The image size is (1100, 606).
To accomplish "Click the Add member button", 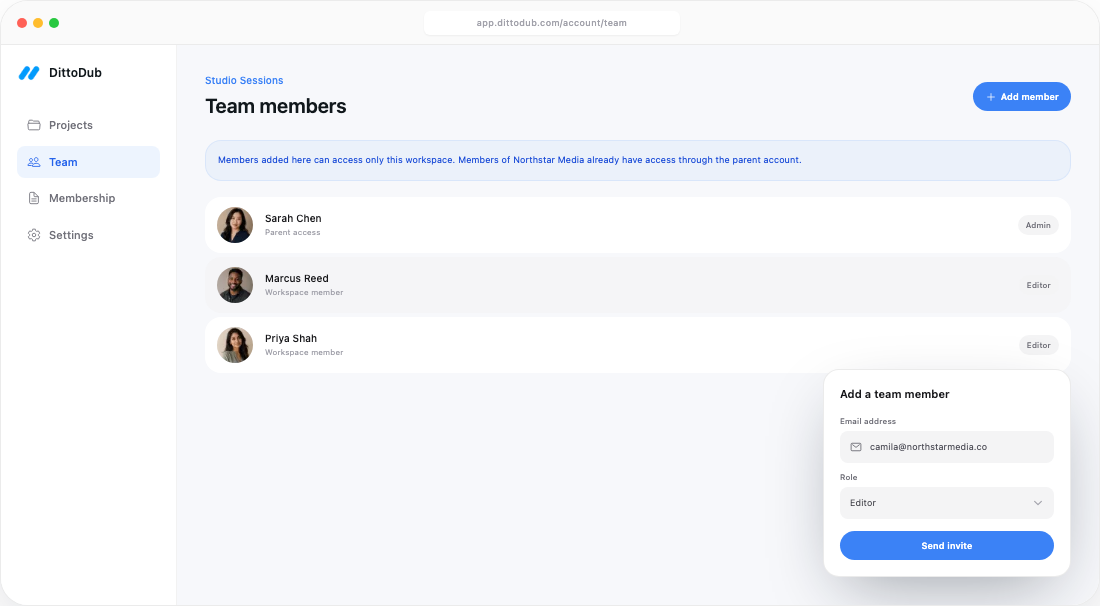I will click(1021, 97).
